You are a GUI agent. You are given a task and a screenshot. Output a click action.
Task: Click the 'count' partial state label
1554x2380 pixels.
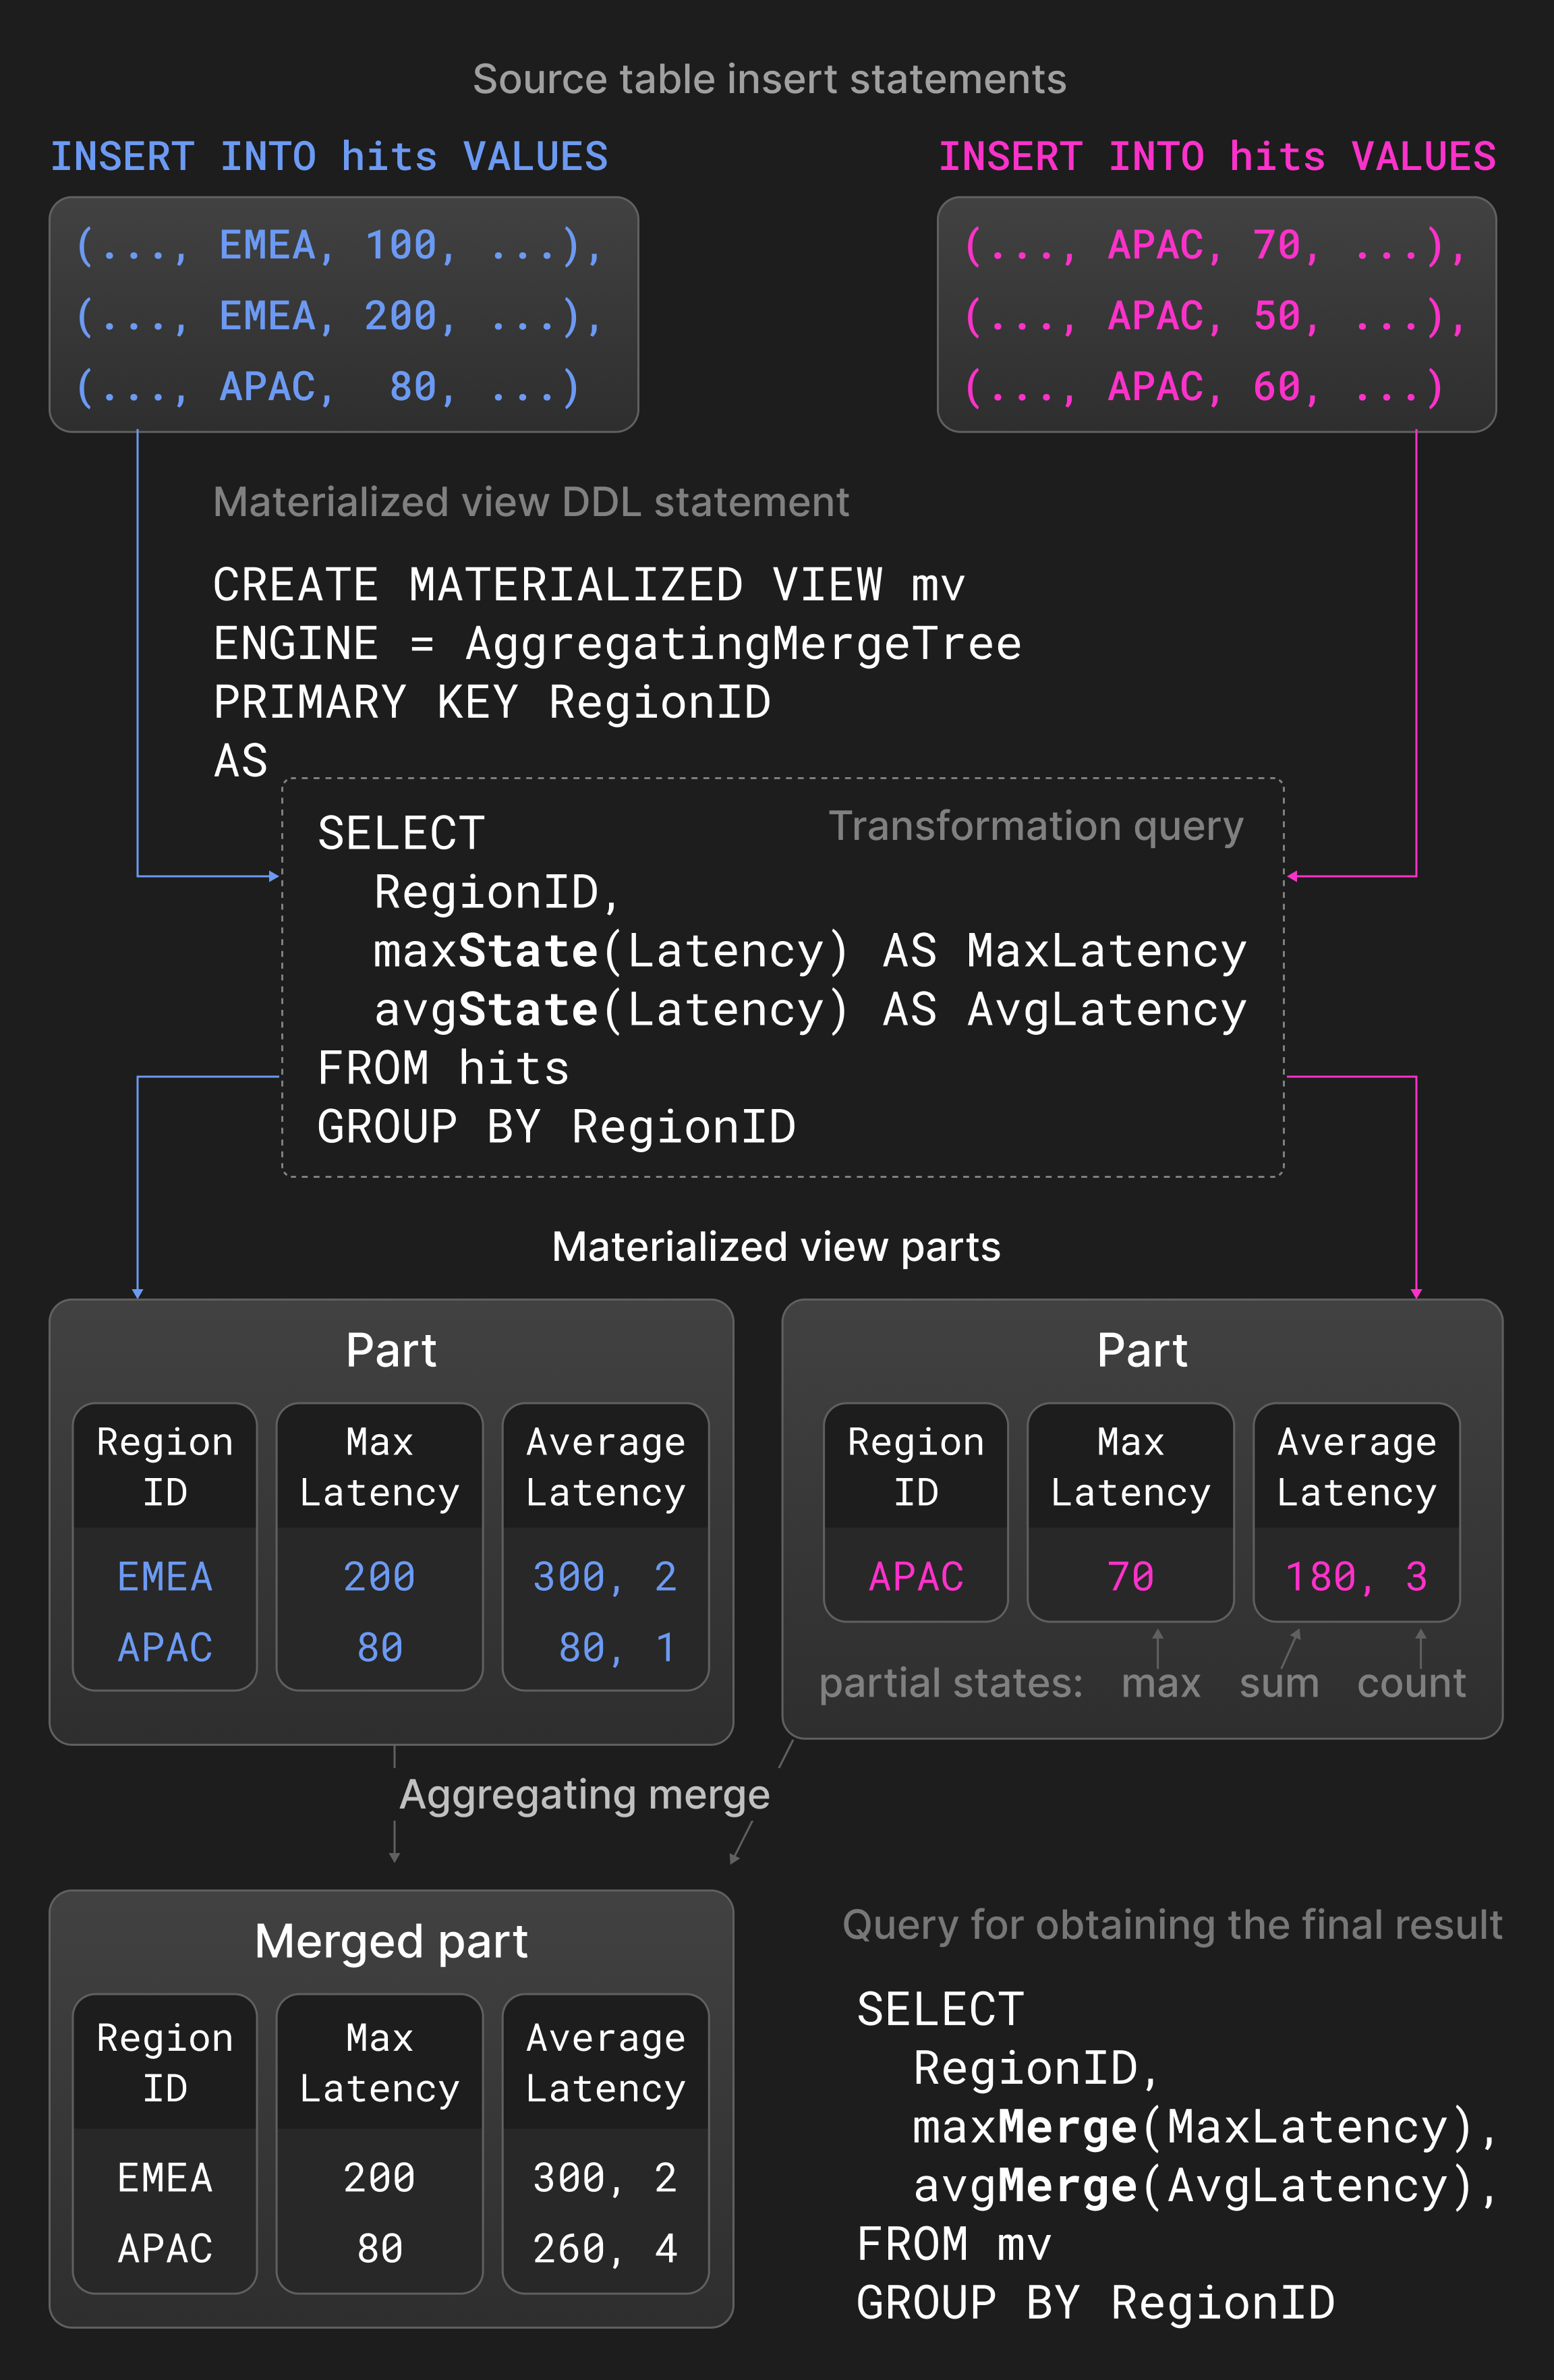click(1411, 1683)
